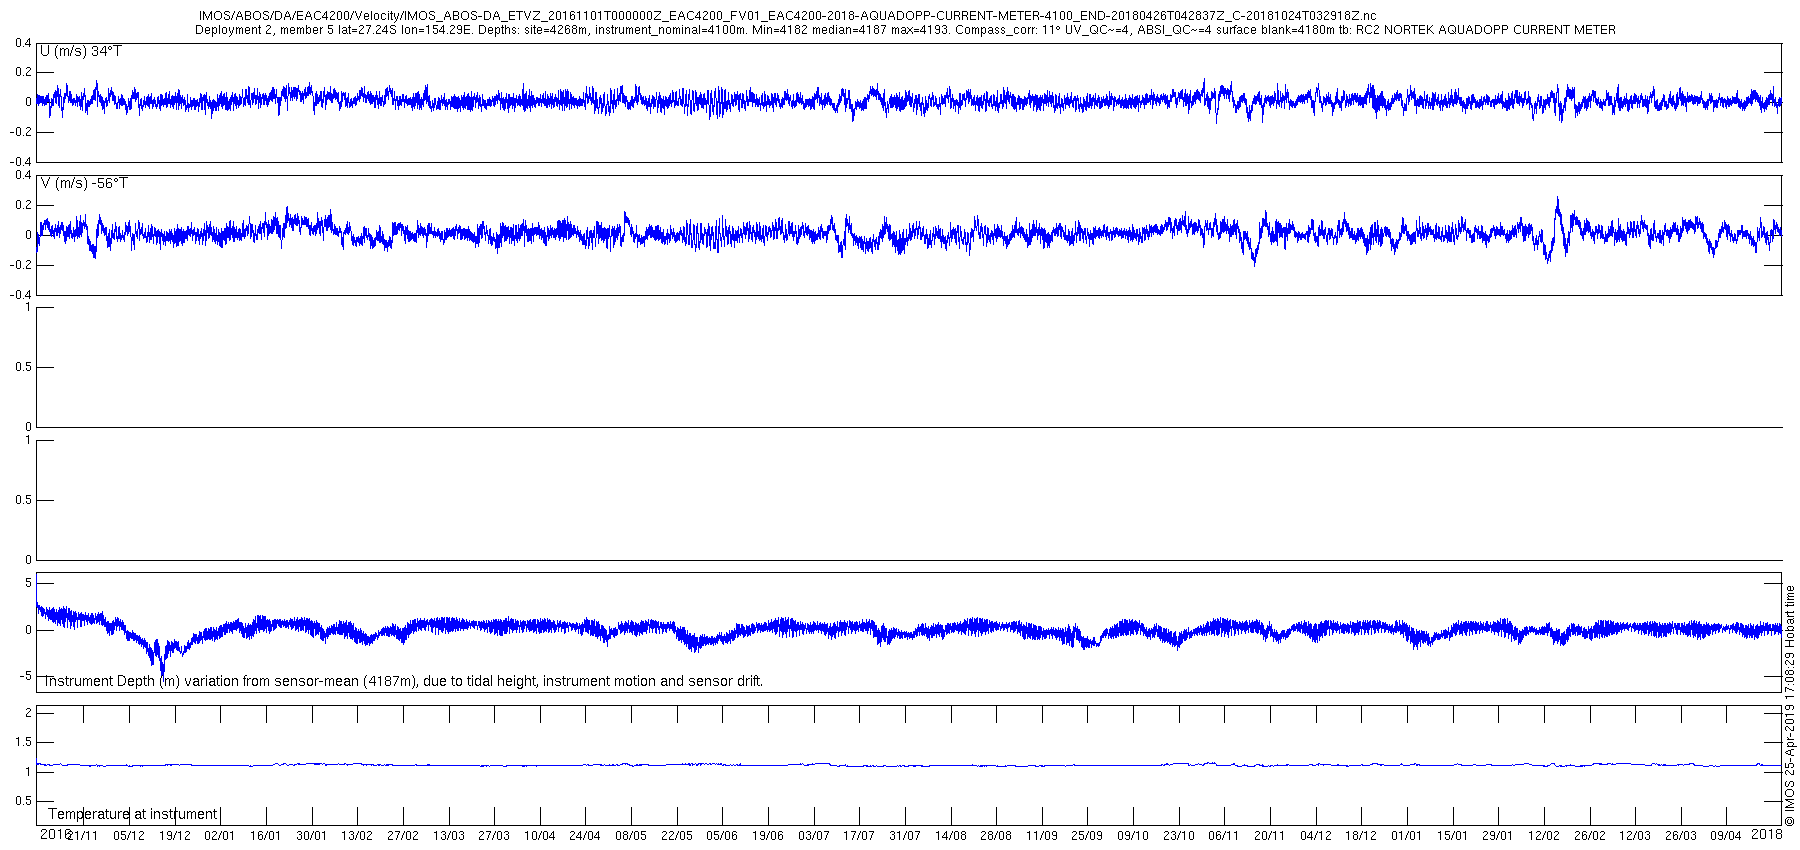Click the '31/07' date tick label
The height and width of the screenshot is (850, 1800).
905,836
